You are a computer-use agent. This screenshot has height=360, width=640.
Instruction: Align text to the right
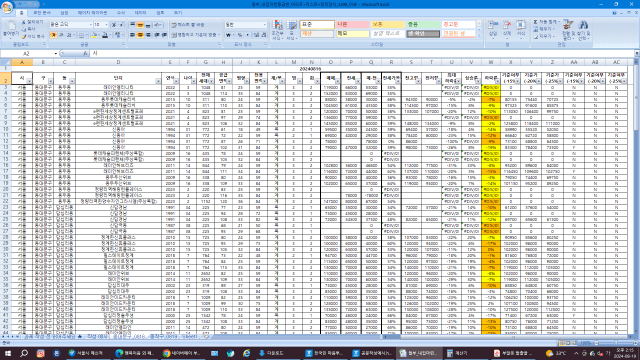tap(148, 36)
